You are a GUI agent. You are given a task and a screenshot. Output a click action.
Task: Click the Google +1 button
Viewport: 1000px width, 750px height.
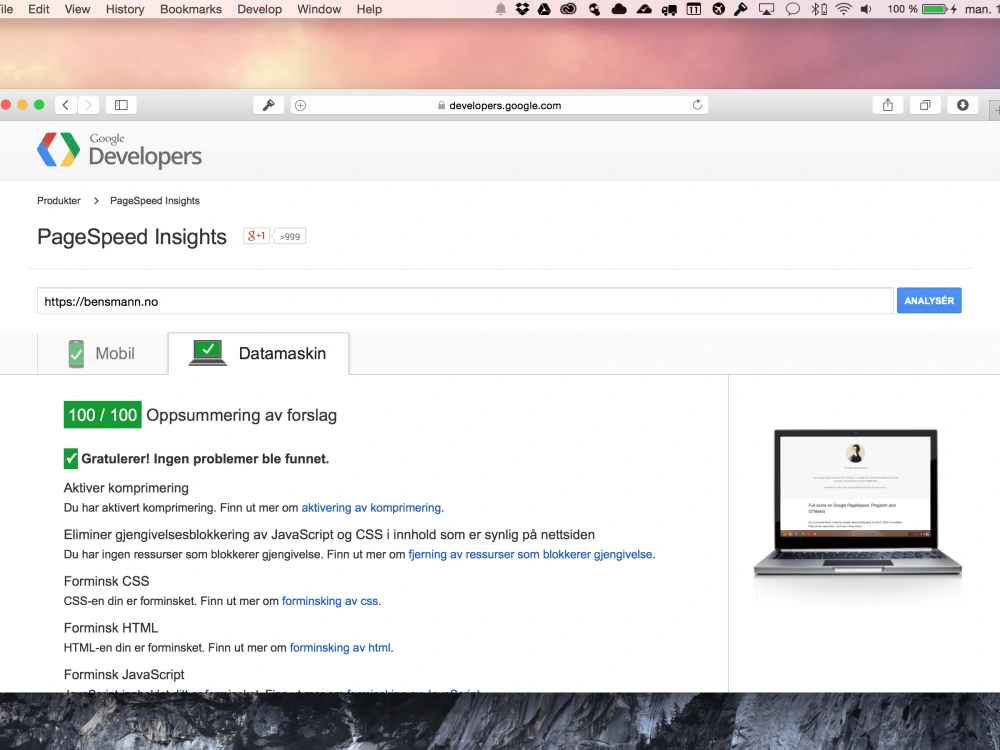coord(256,236)
